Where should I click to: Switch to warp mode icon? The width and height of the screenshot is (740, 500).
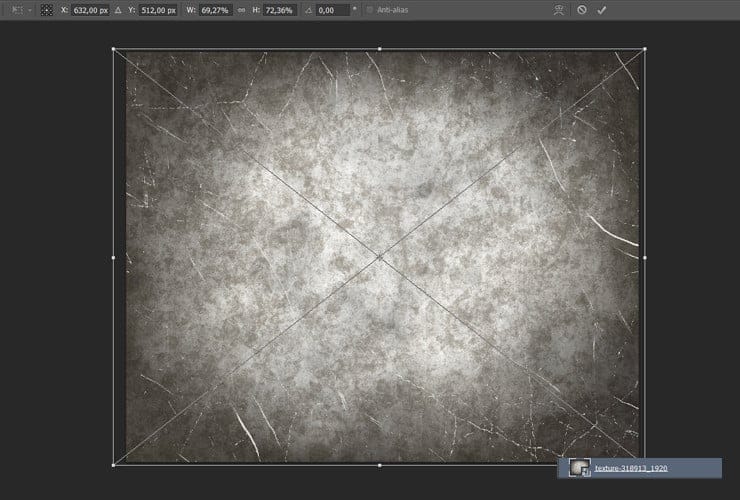559,9
